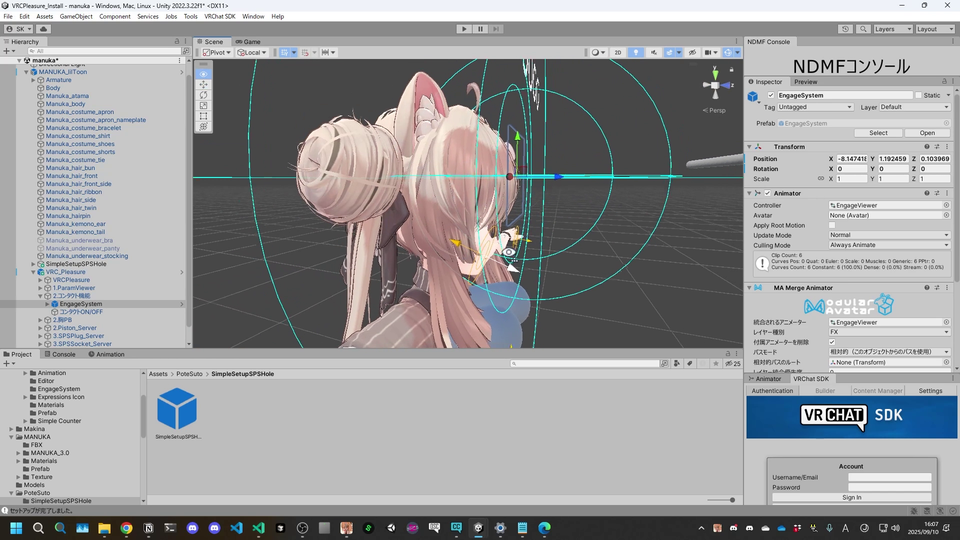This screenshot has height=540, width=960.
Task: Click the Play button
Action: coord(464,29)
